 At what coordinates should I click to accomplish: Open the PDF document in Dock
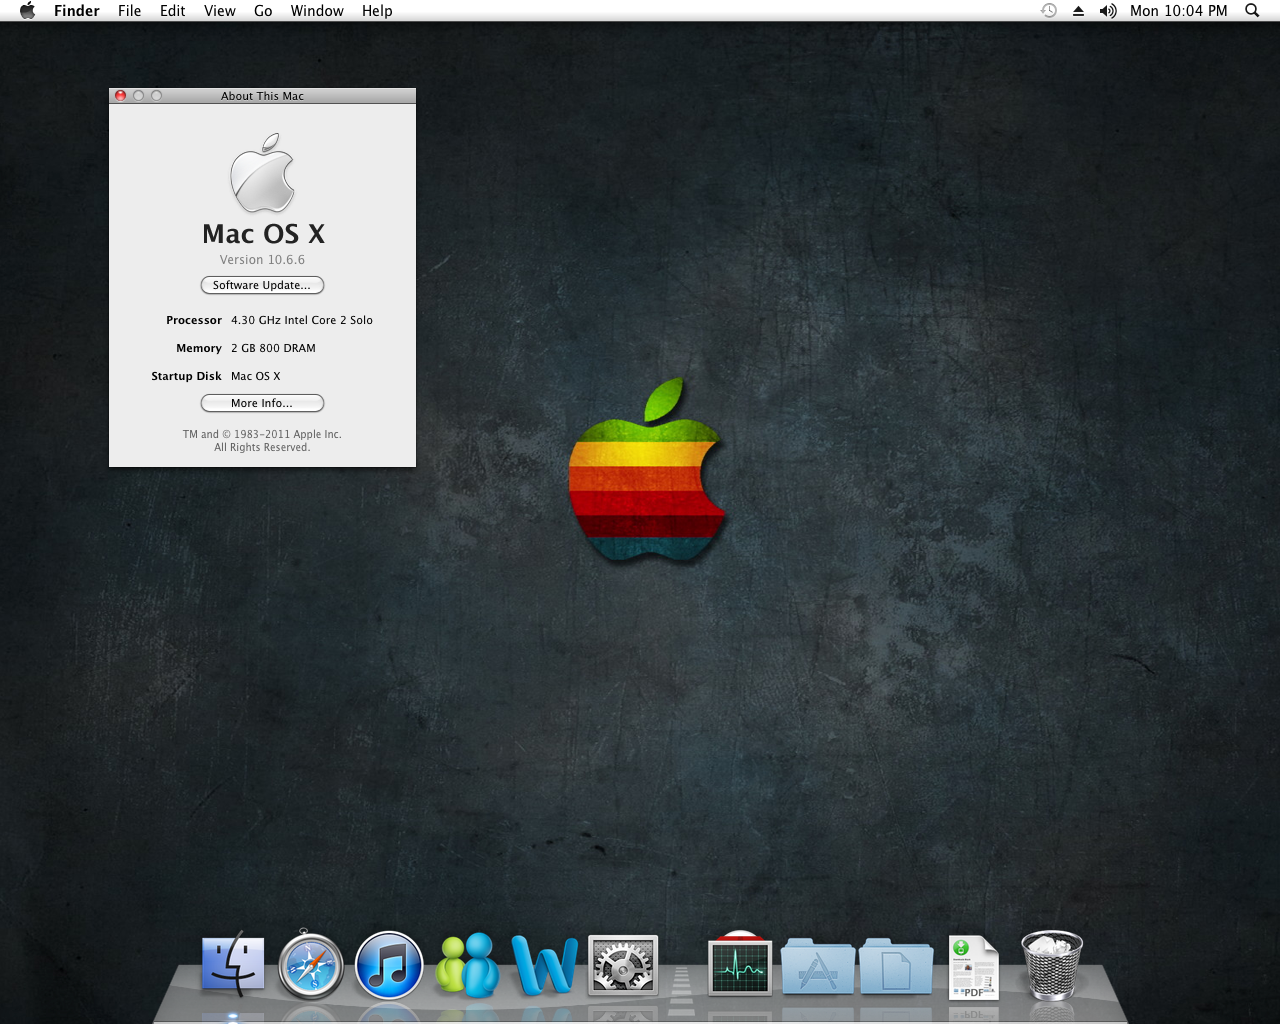973,967
